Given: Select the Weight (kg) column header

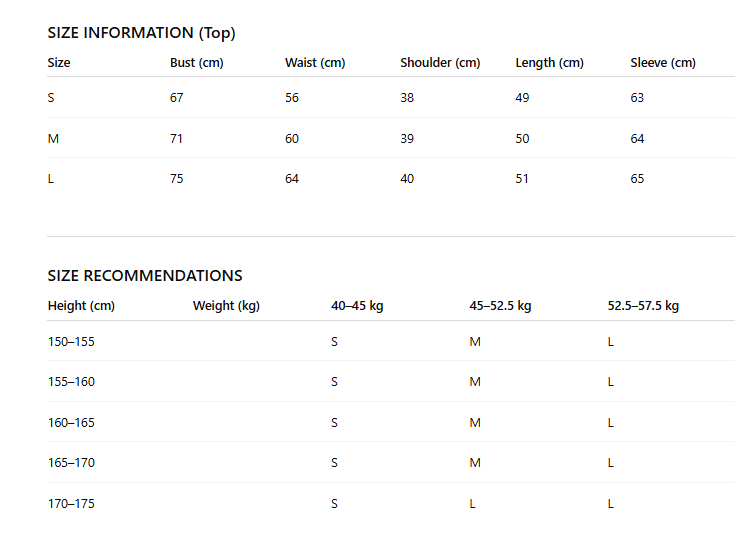Looking at the screenshot, I should pos(226,306).
